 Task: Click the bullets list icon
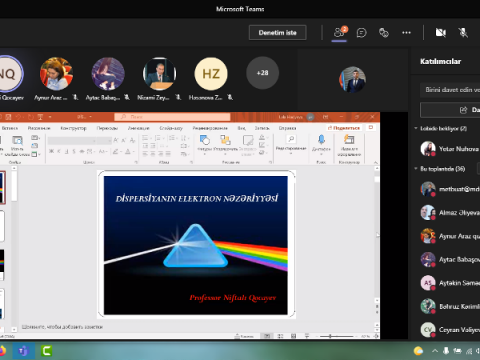coord(146,138)
